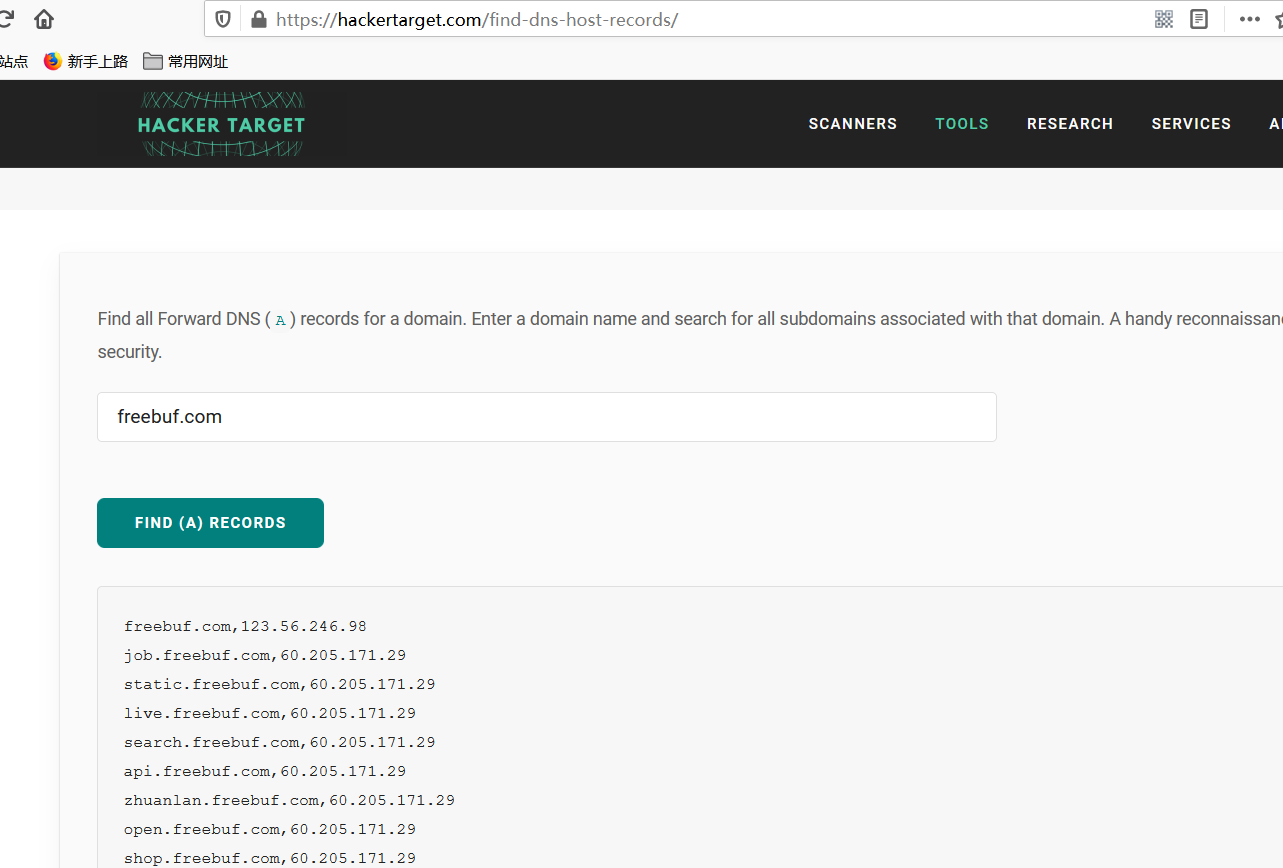Select result zhuanlan.freebuf.com row
Viewport: 1283px width, 868px height.
click(x=289, y=801)
